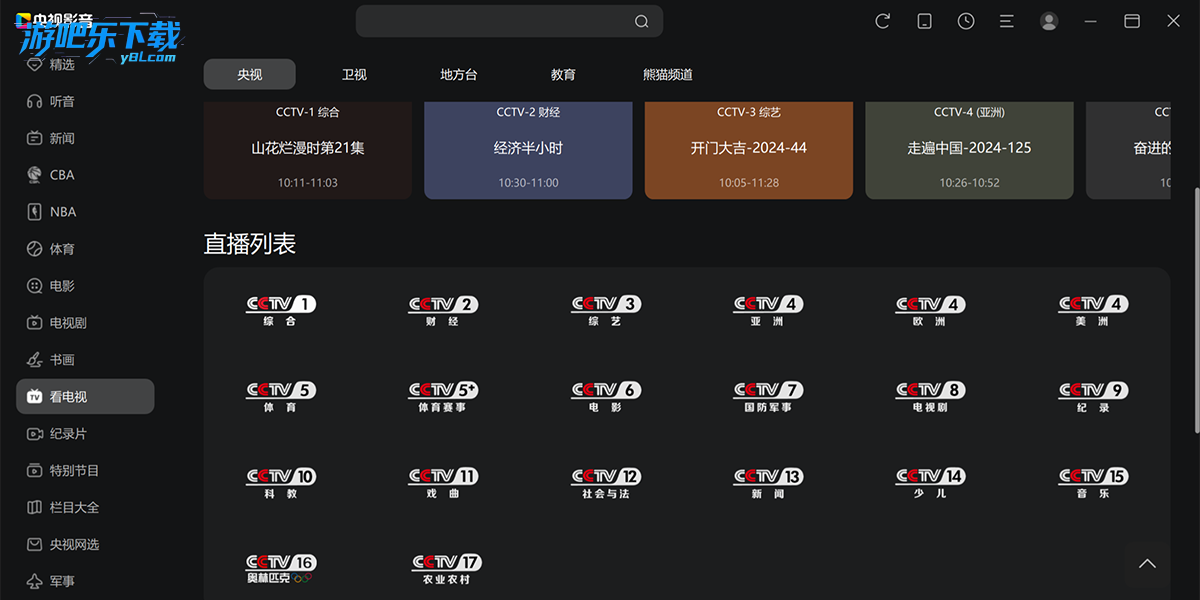Open CCTV-15 音乐 channel logo
Viewport: 1200px width, 600px height.
point(1093,483)
